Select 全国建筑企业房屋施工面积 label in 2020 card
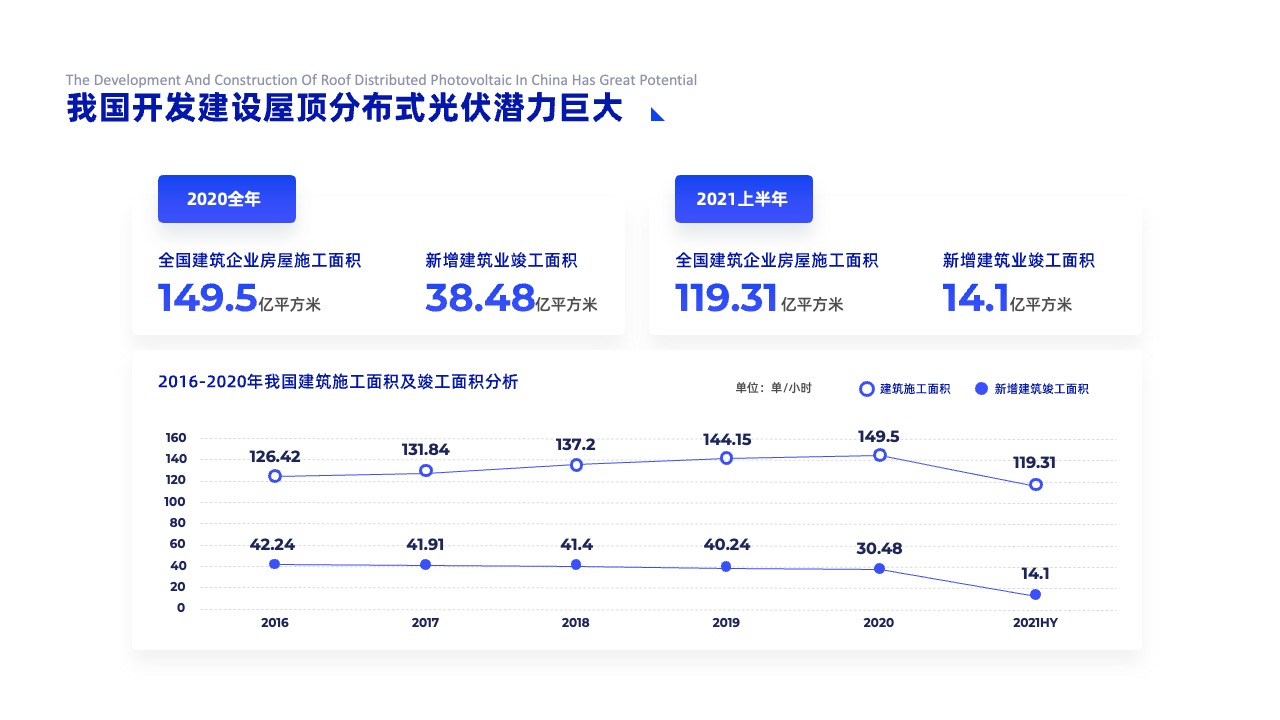This screenshot has width=1280, height=720. coord(260,261)
